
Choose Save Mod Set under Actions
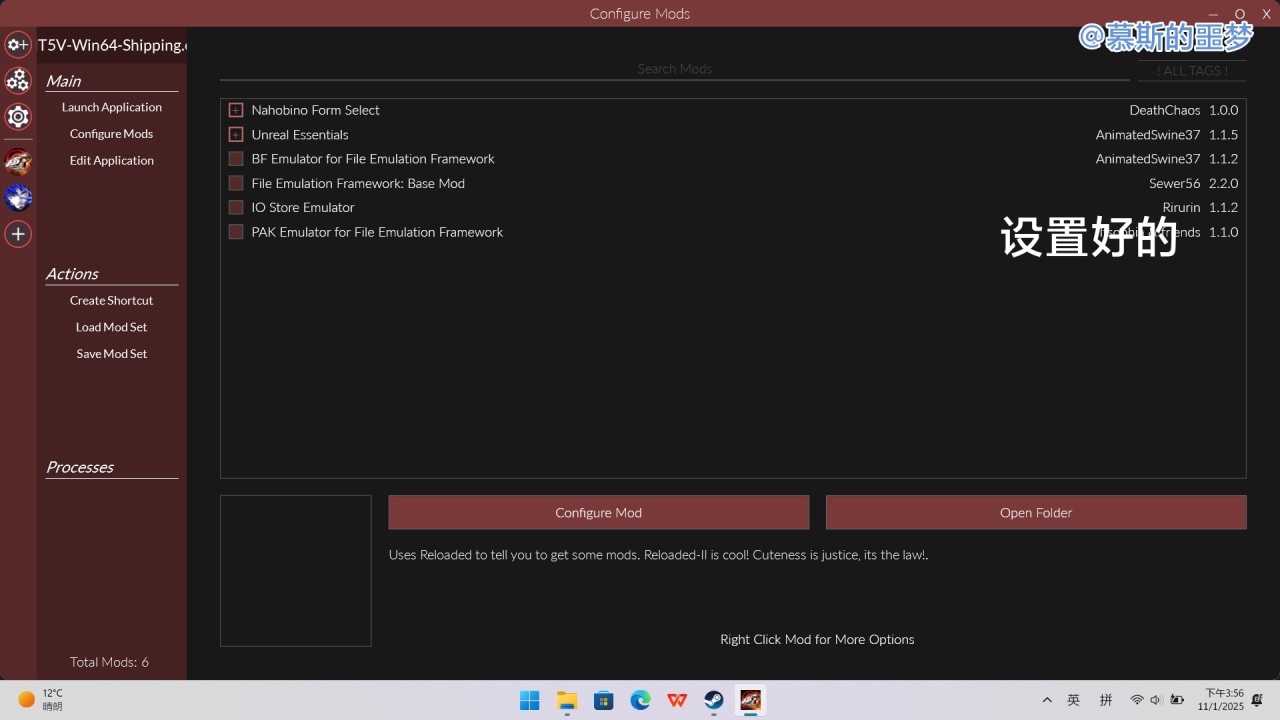click(112, 354)
